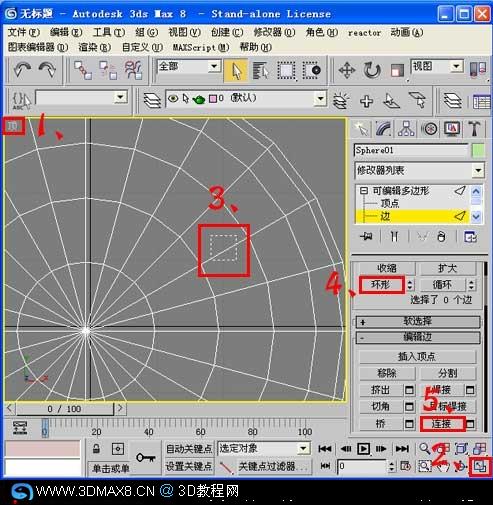Click the Create New Layer icon
493x505 pixels.
click(341, 100)
